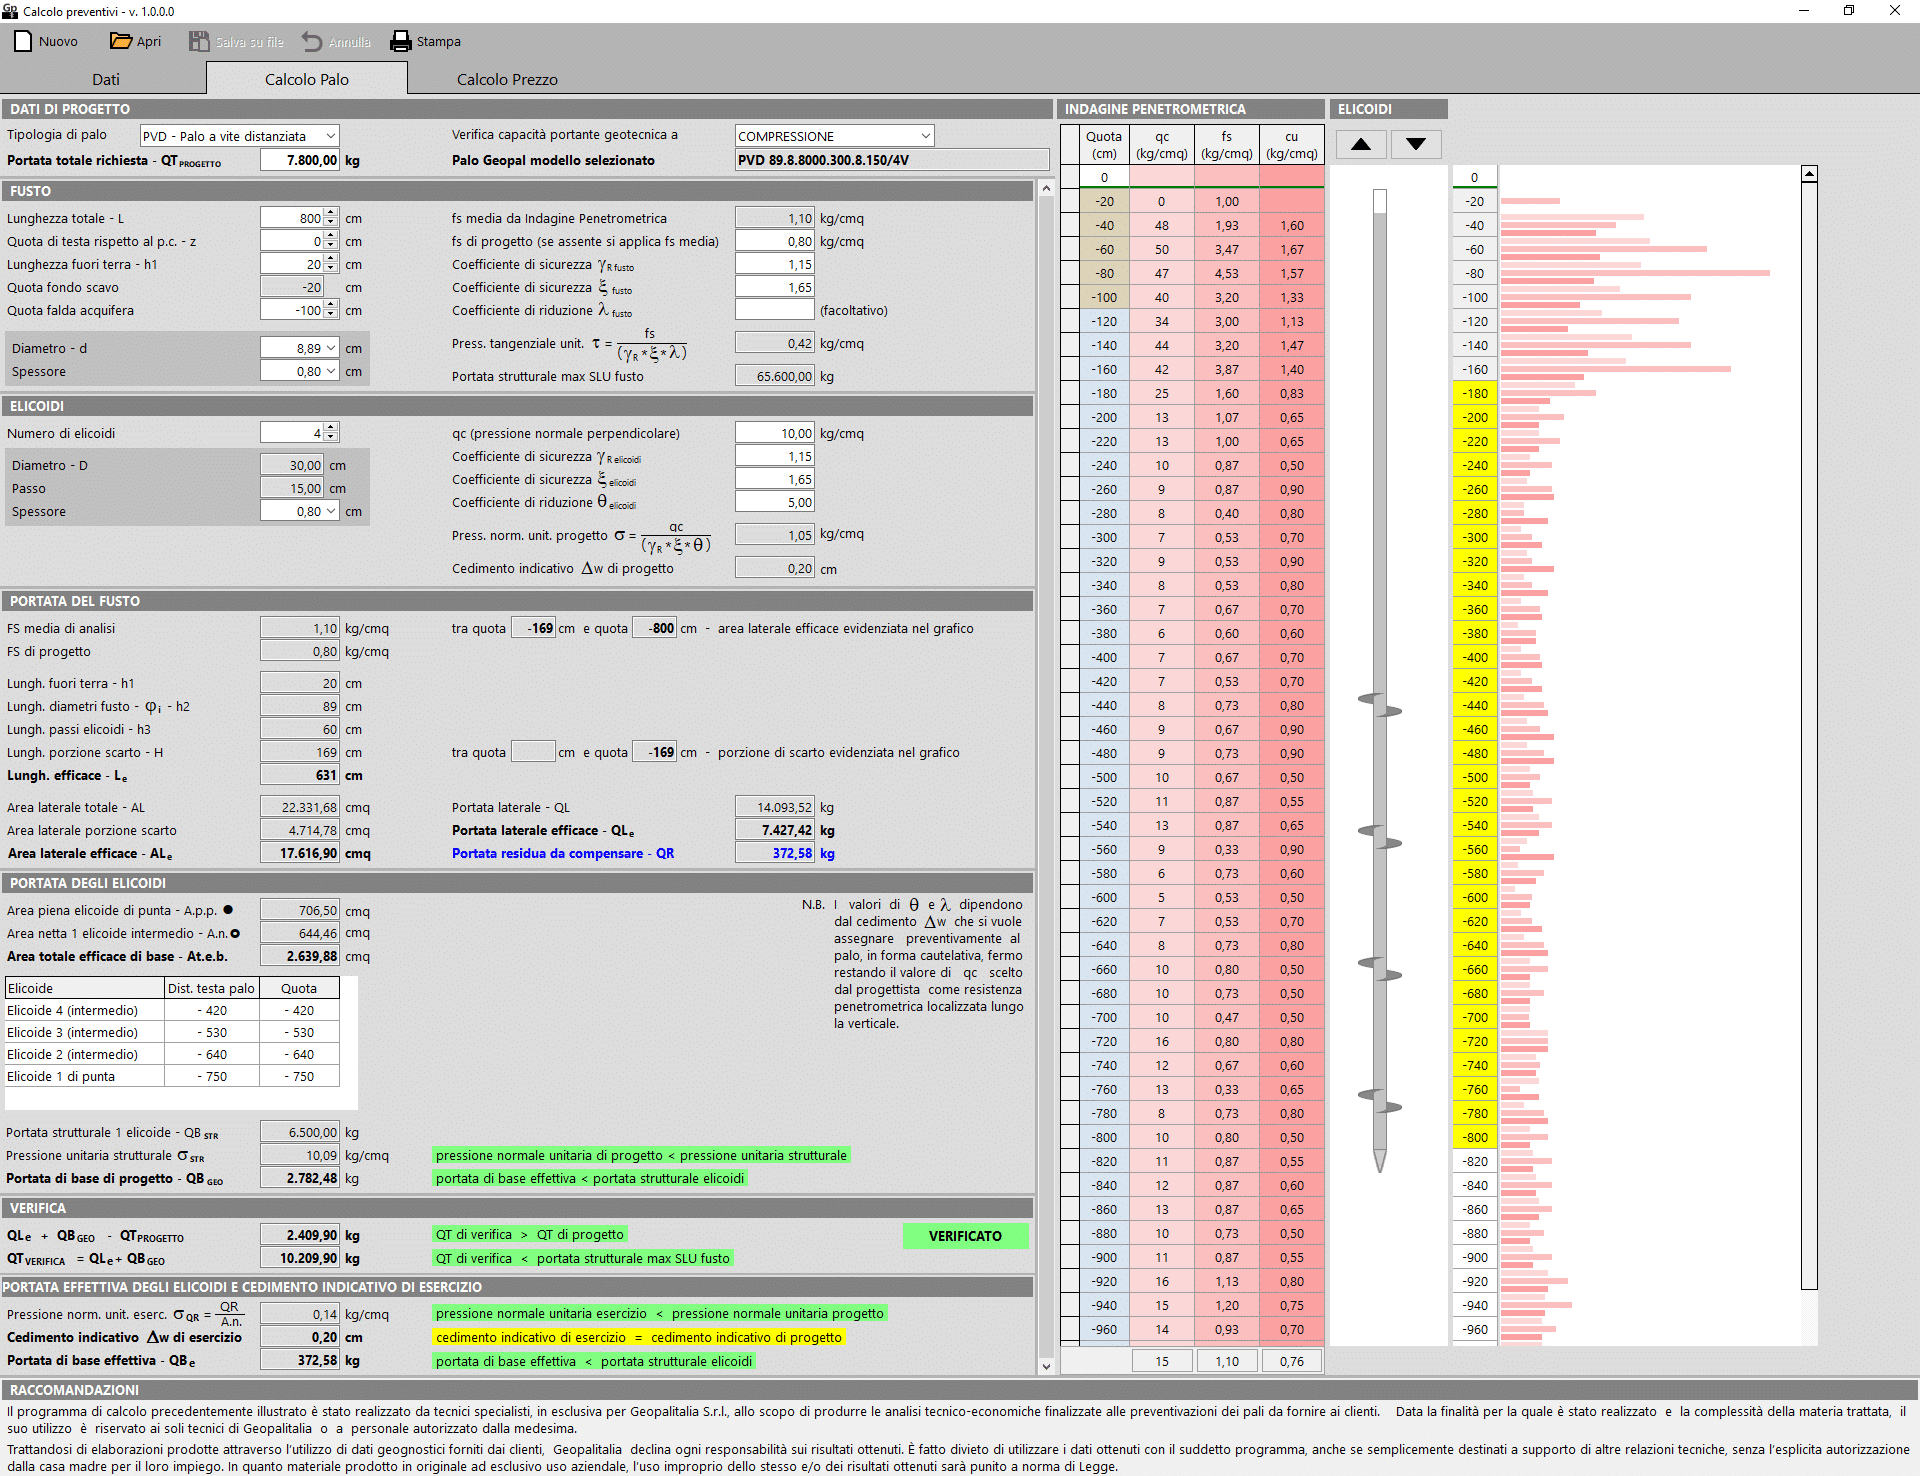The width and height of the screenshot is (1920, 1476).
Task: Click the Lunghezza totale spinner arrows
Action: (331, 218)
